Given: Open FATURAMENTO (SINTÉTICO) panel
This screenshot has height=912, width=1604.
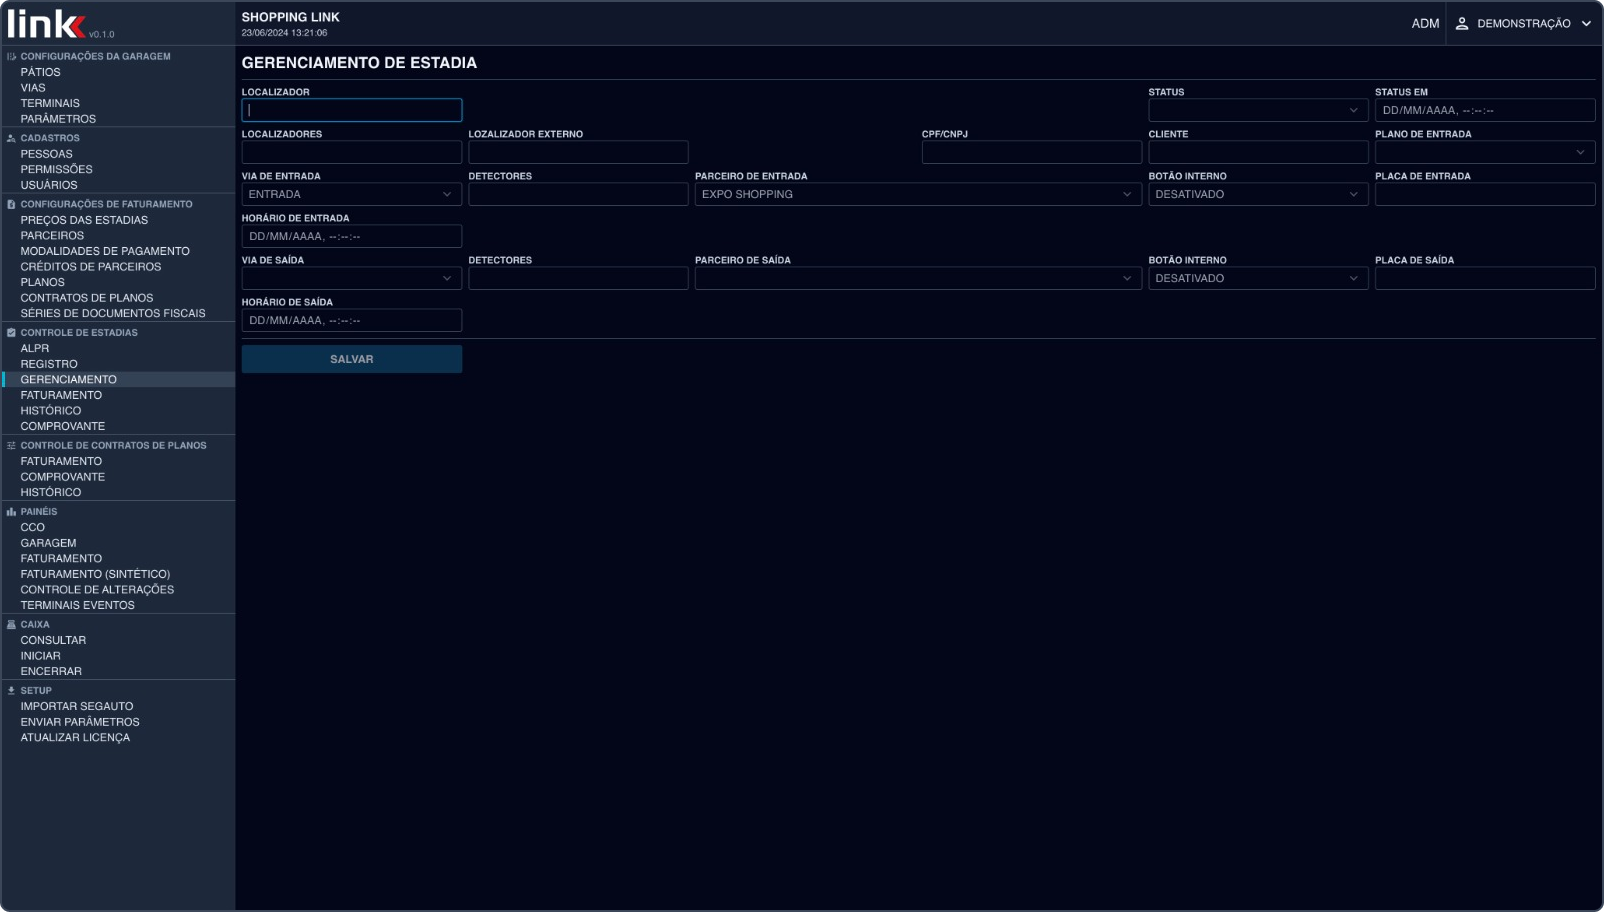Looking at the screenshot, I should click(x=95, y=574).
